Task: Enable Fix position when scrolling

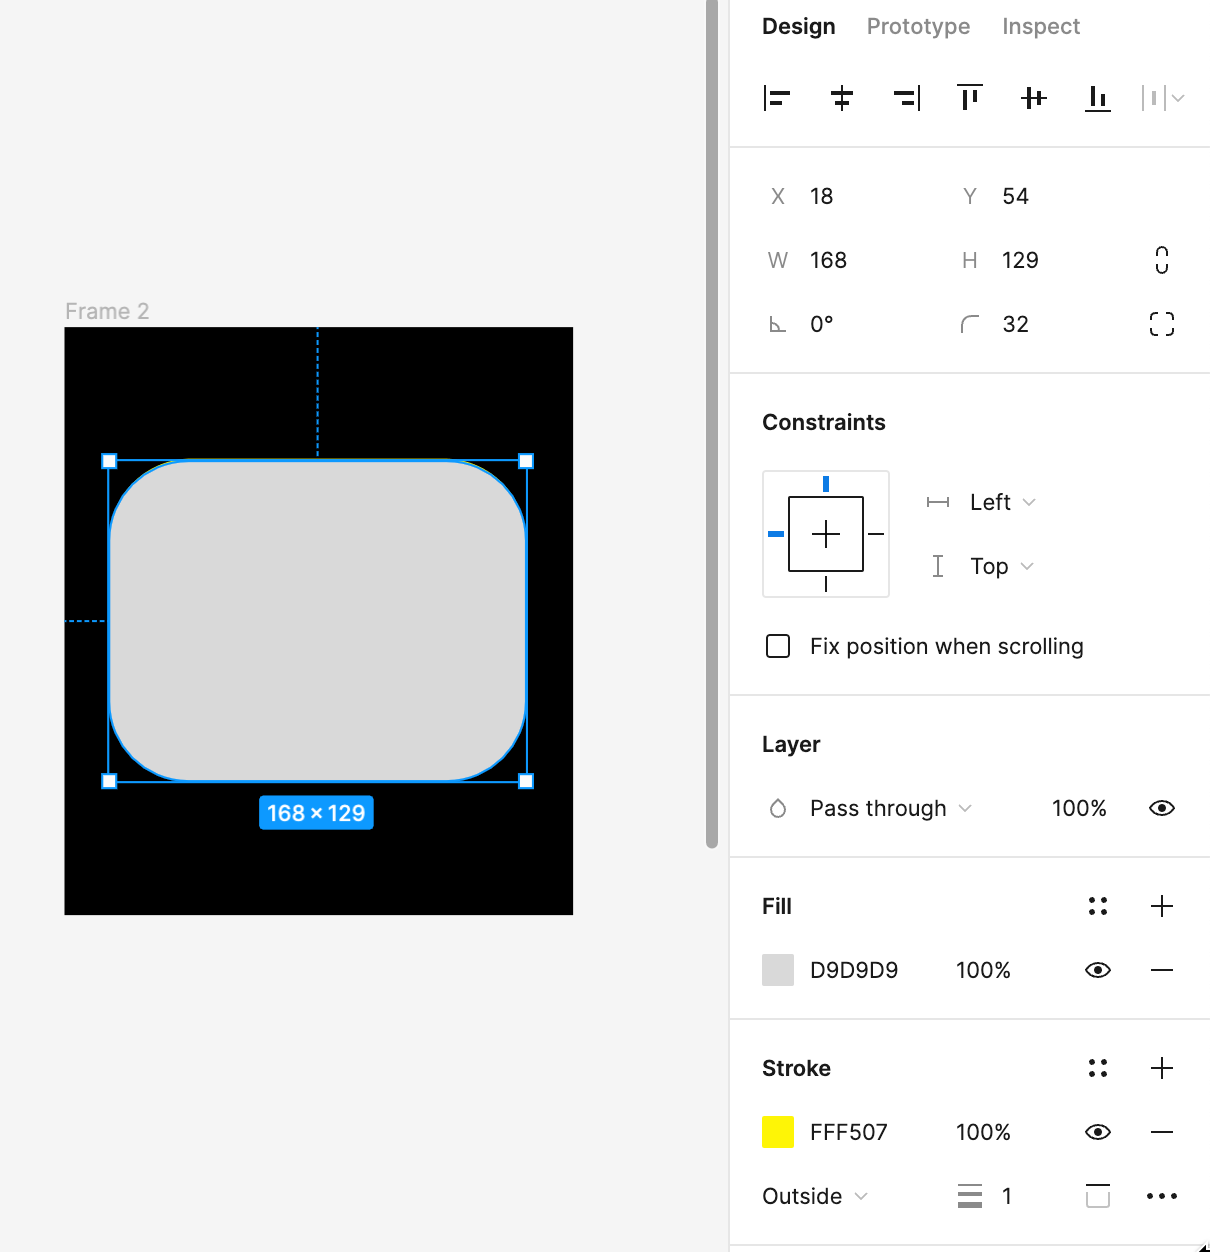Action: click(778, 646)
